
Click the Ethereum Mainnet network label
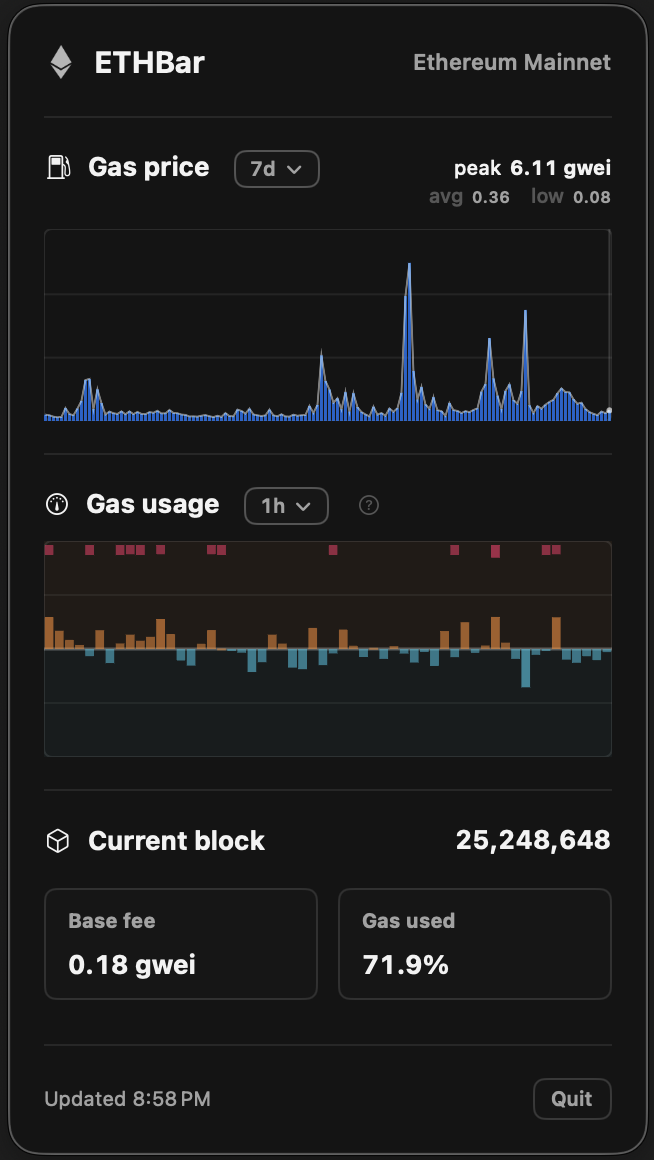(512, 62)
